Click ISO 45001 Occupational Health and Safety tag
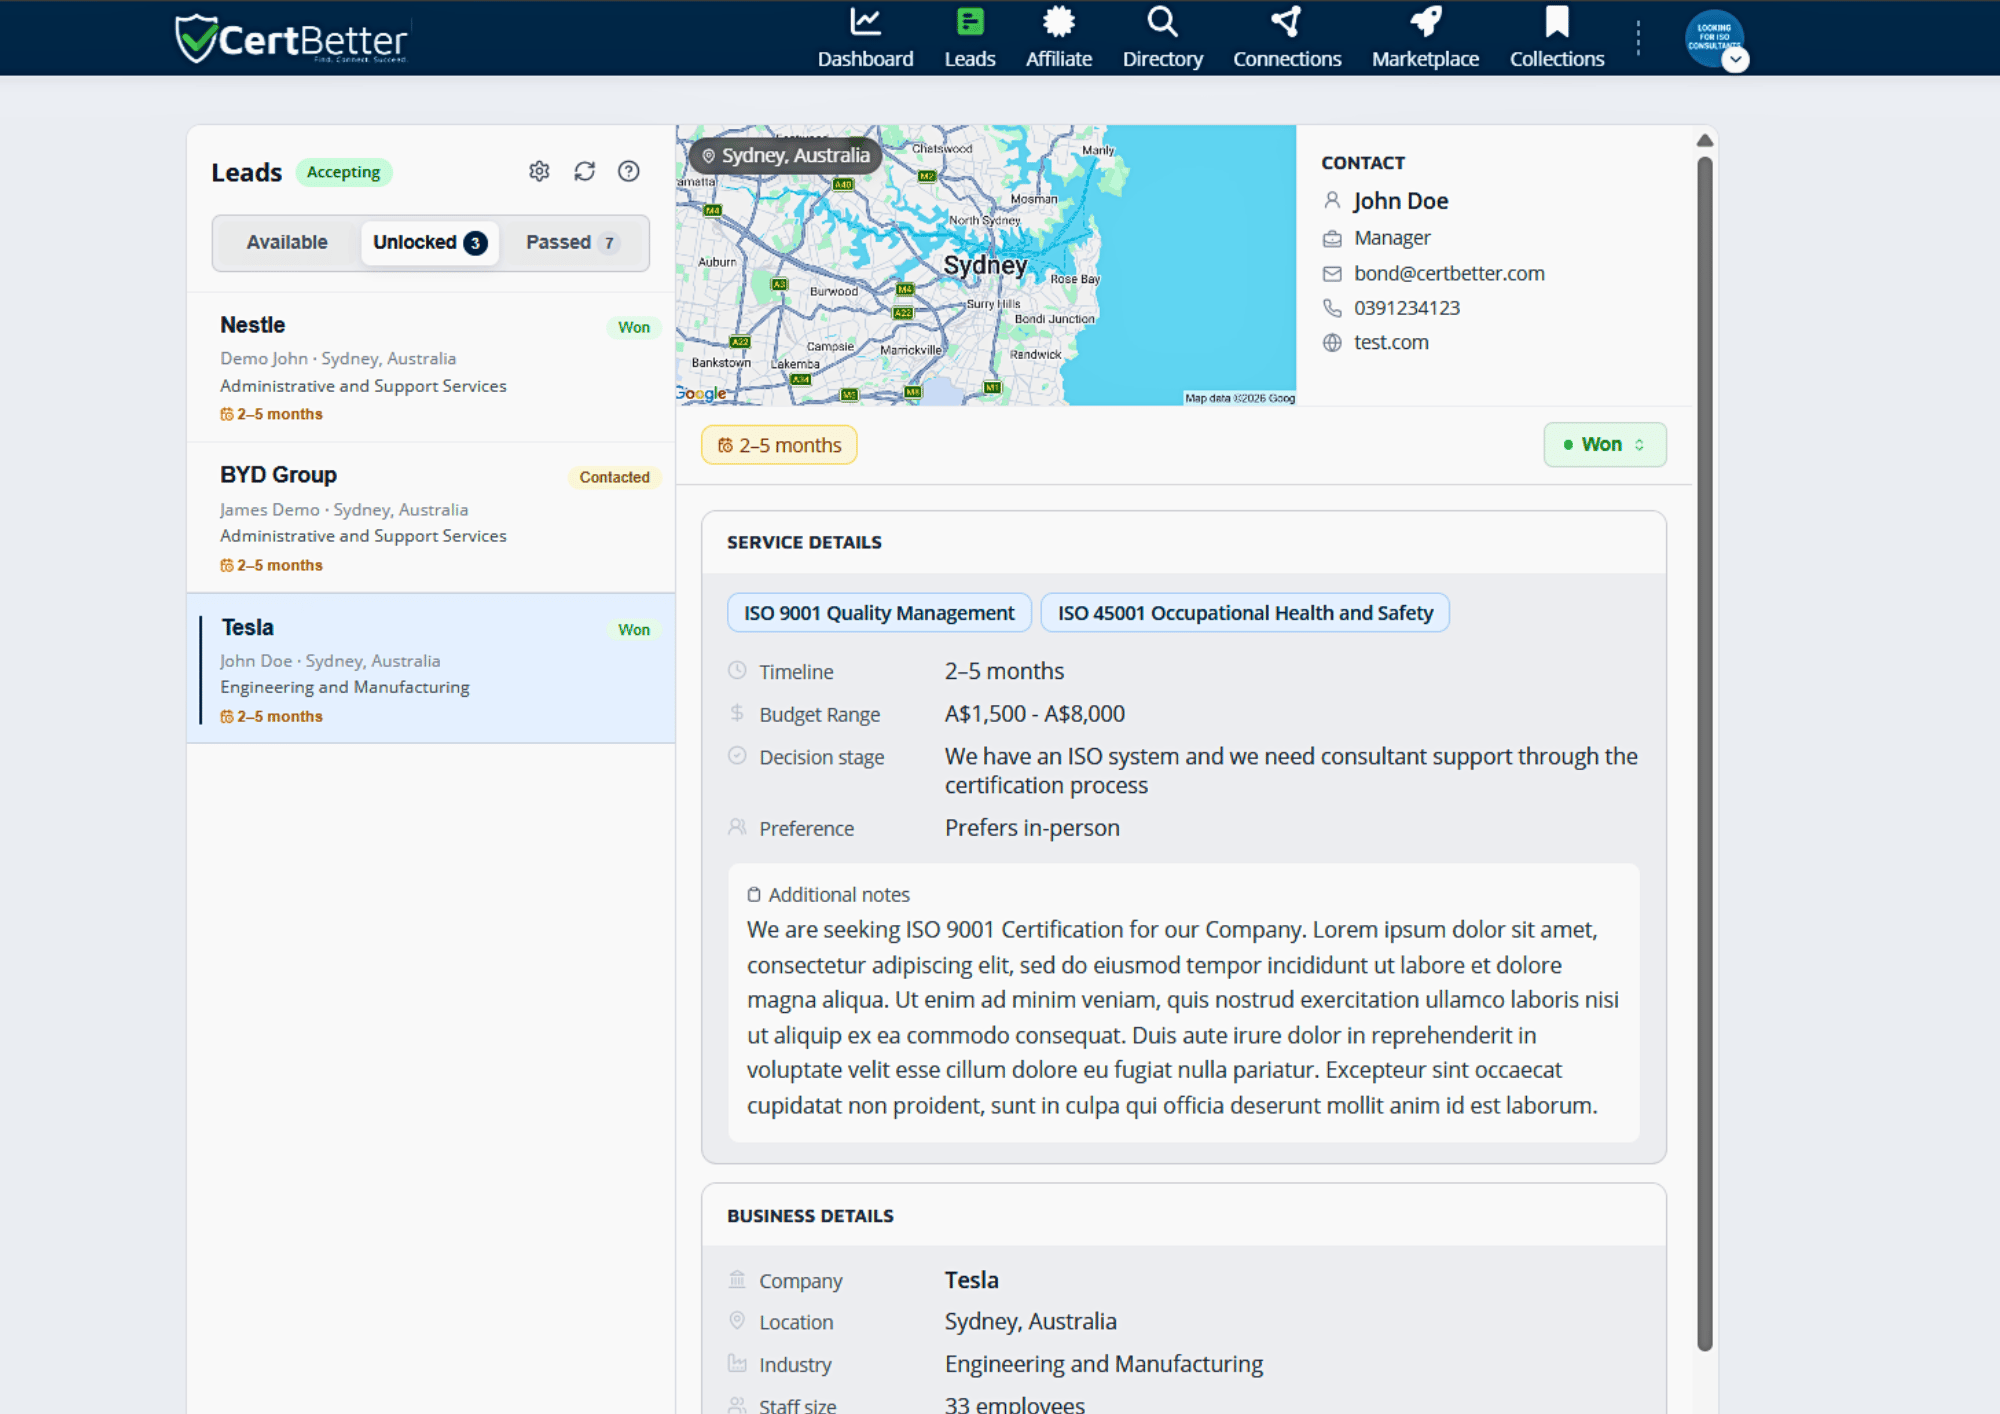 (x=1245, y=613)
